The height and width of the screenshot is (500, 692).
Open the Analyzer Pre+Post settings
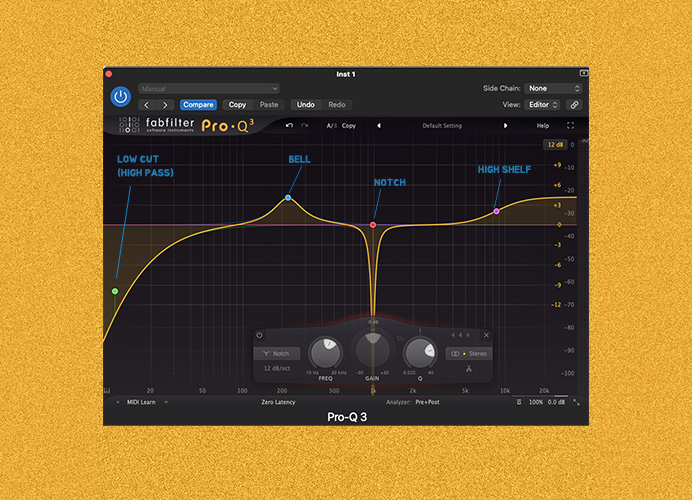[x=427, y=402]
